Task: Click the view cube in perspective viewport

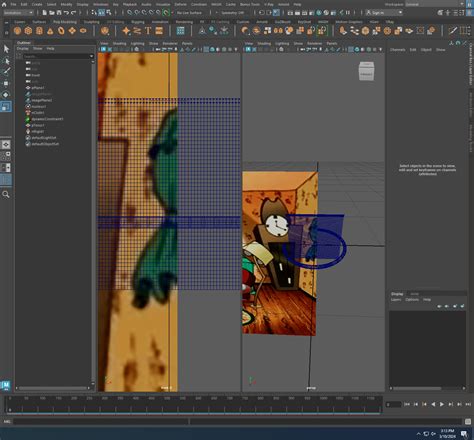Action: pyautogui.click(x=366, y=71)
